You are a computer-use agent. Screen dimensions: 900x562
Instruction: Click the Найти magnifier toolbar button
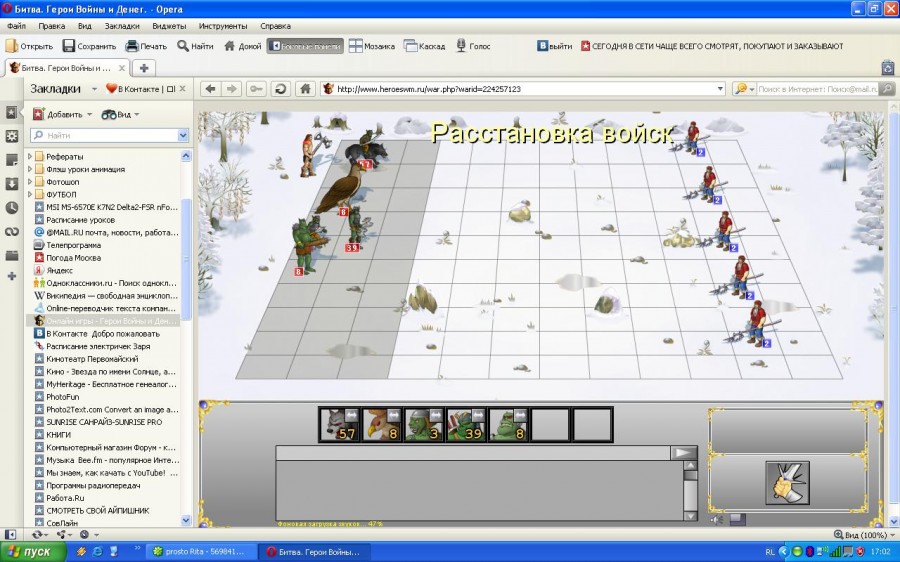[195, 46]
